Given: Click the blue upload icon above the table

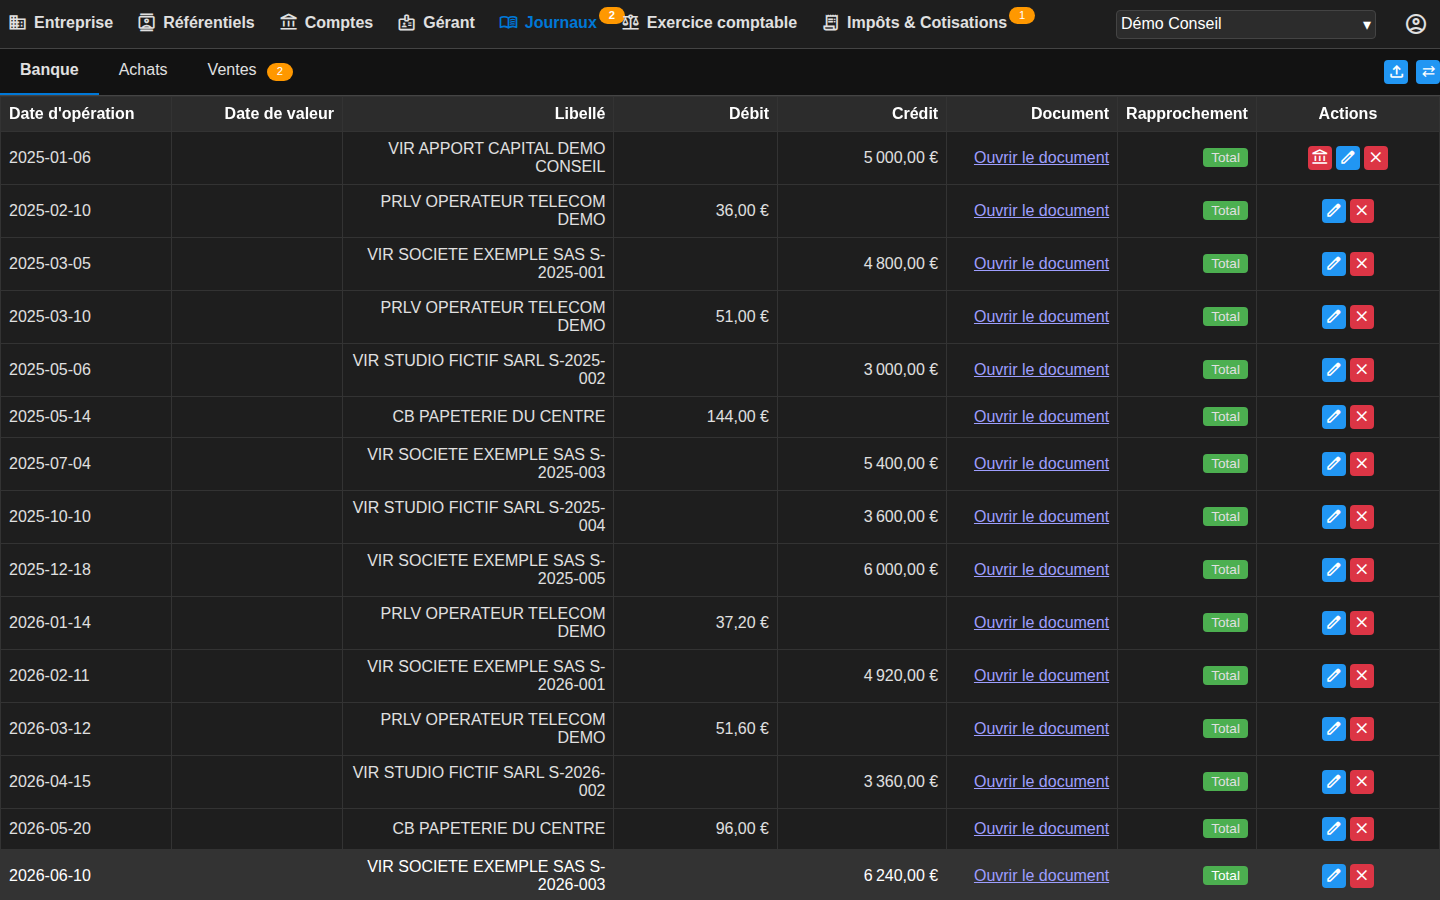Looking at the screenshot, I should pos(1396,72).
